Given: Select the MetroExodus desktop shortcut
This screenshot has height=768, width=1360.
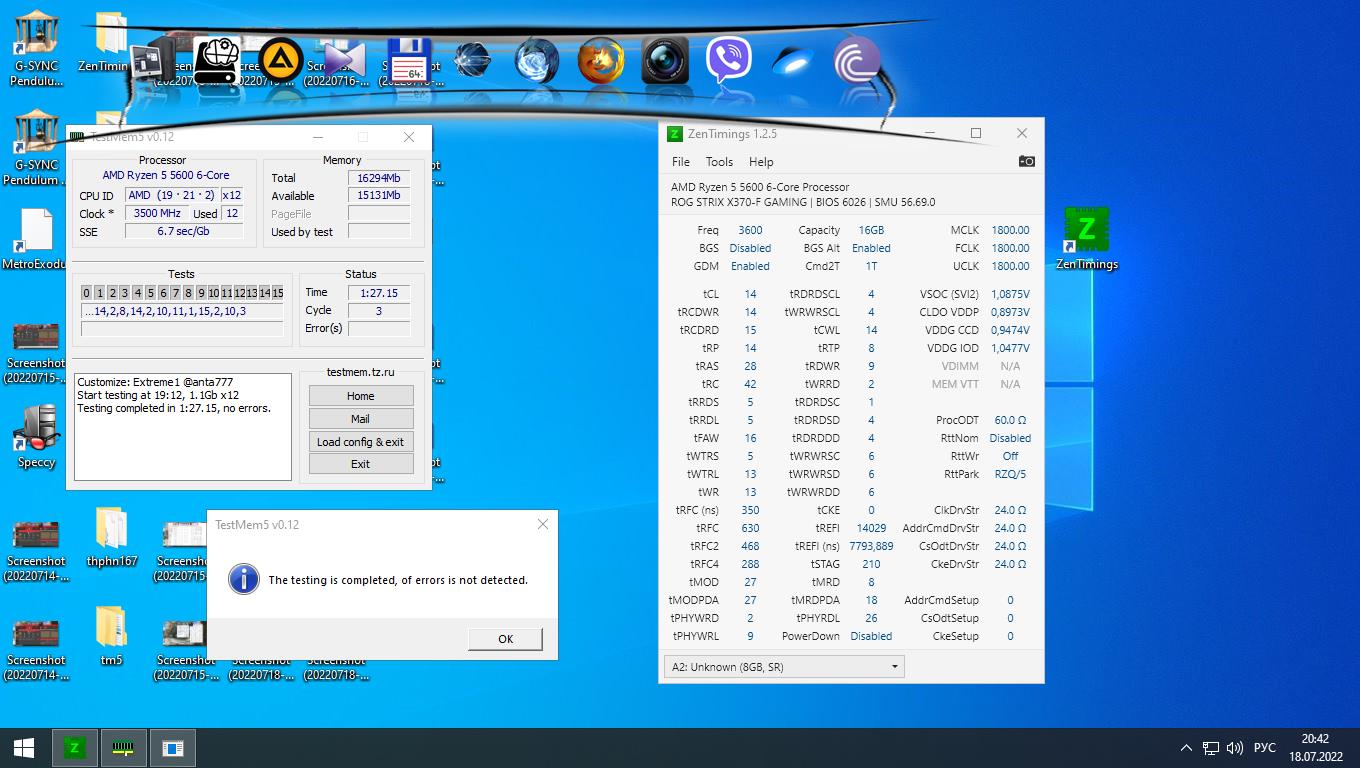Looking at the screenshot, I should click(35, 239).
